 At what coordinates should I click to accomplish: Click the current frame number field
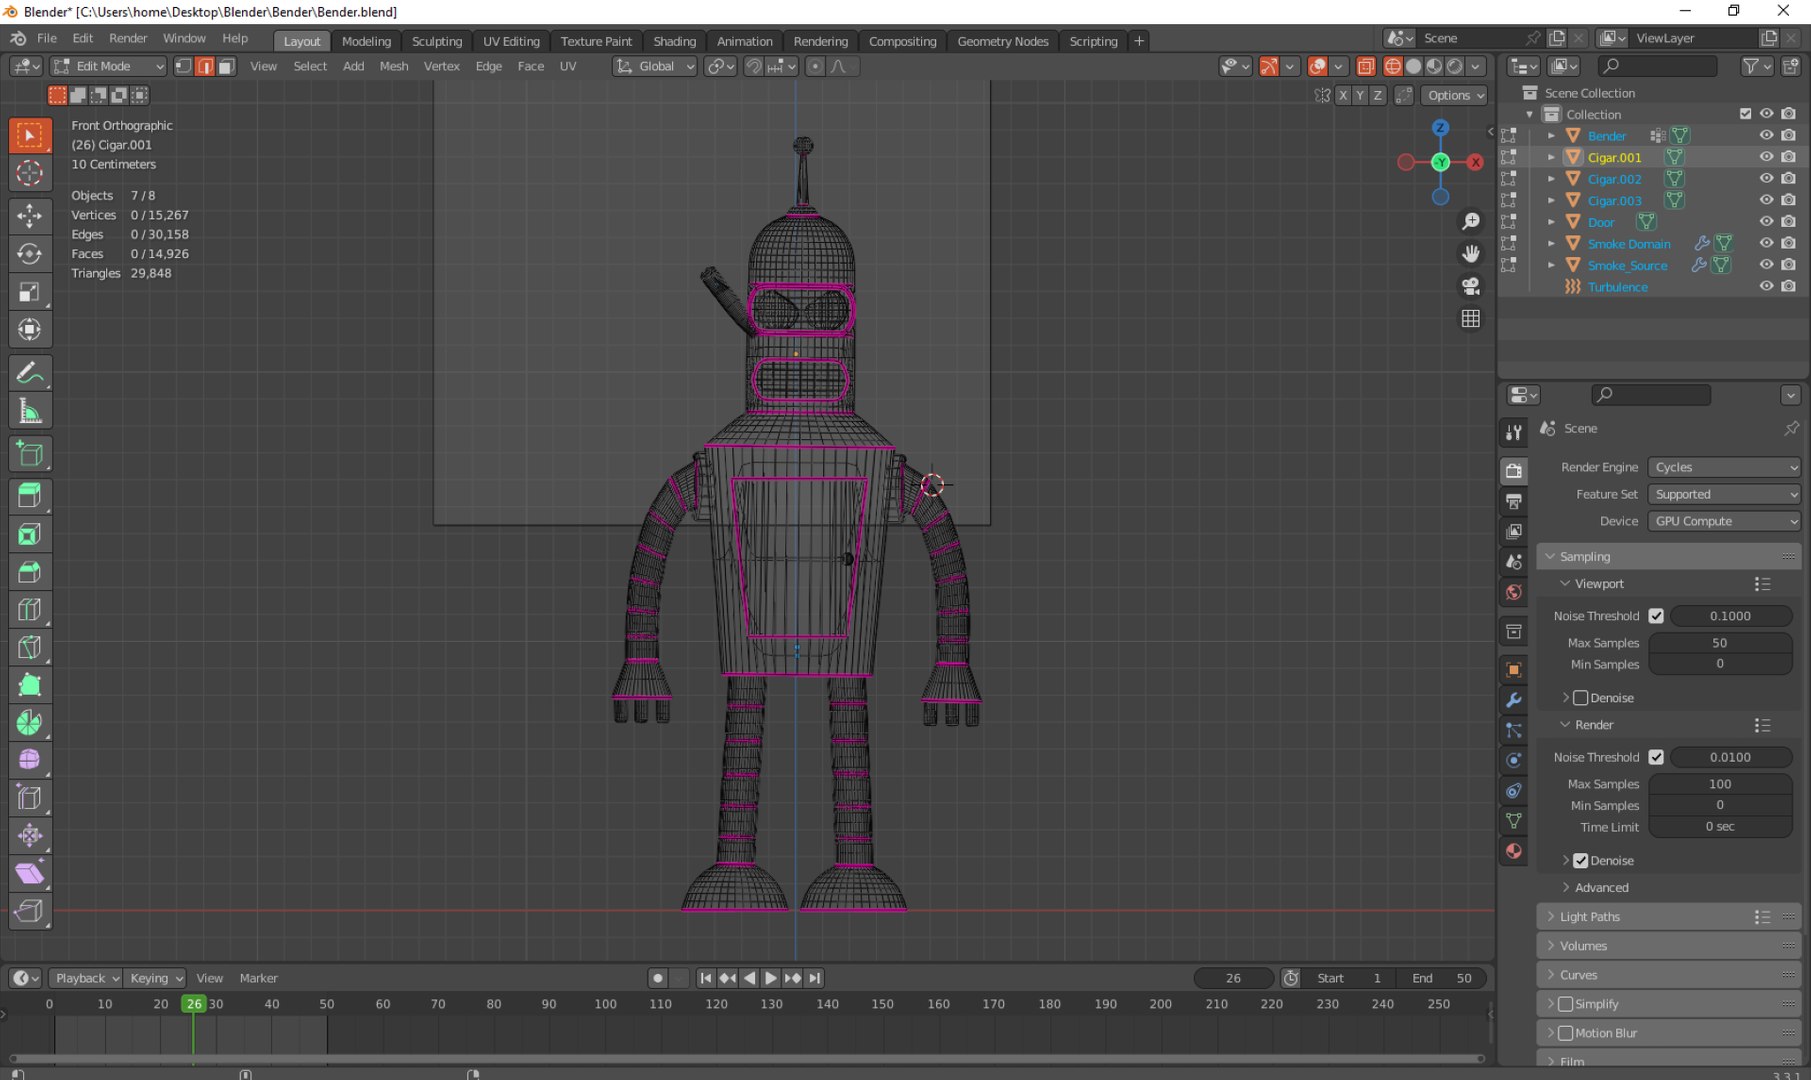click(x=1233, y=978)
